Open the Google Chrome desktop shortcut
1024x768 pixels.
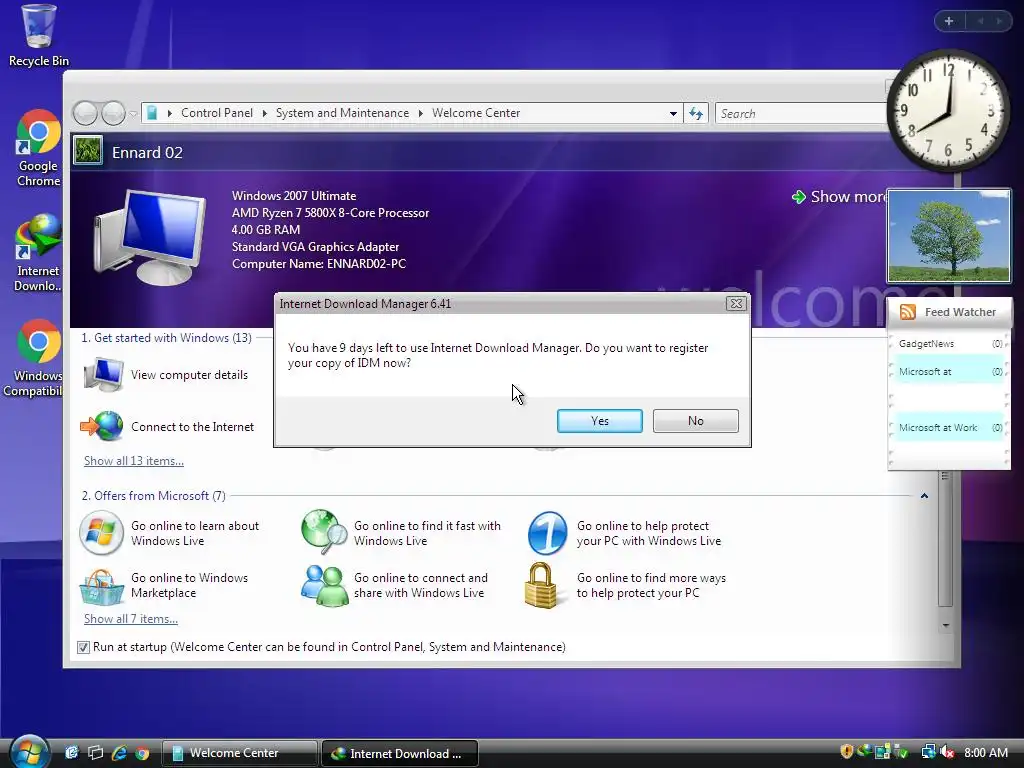39,148
